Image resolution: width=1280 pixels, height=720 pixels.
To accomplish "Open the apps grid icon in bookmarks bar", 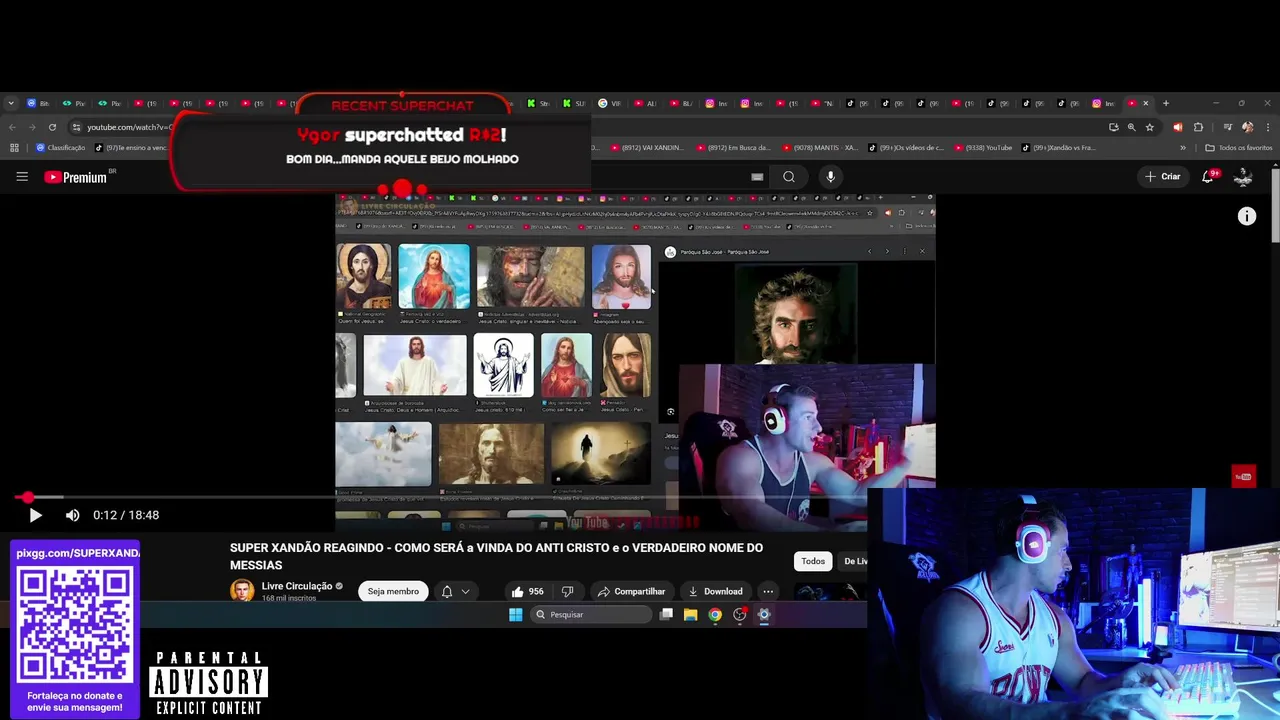I will click(14, 148).
